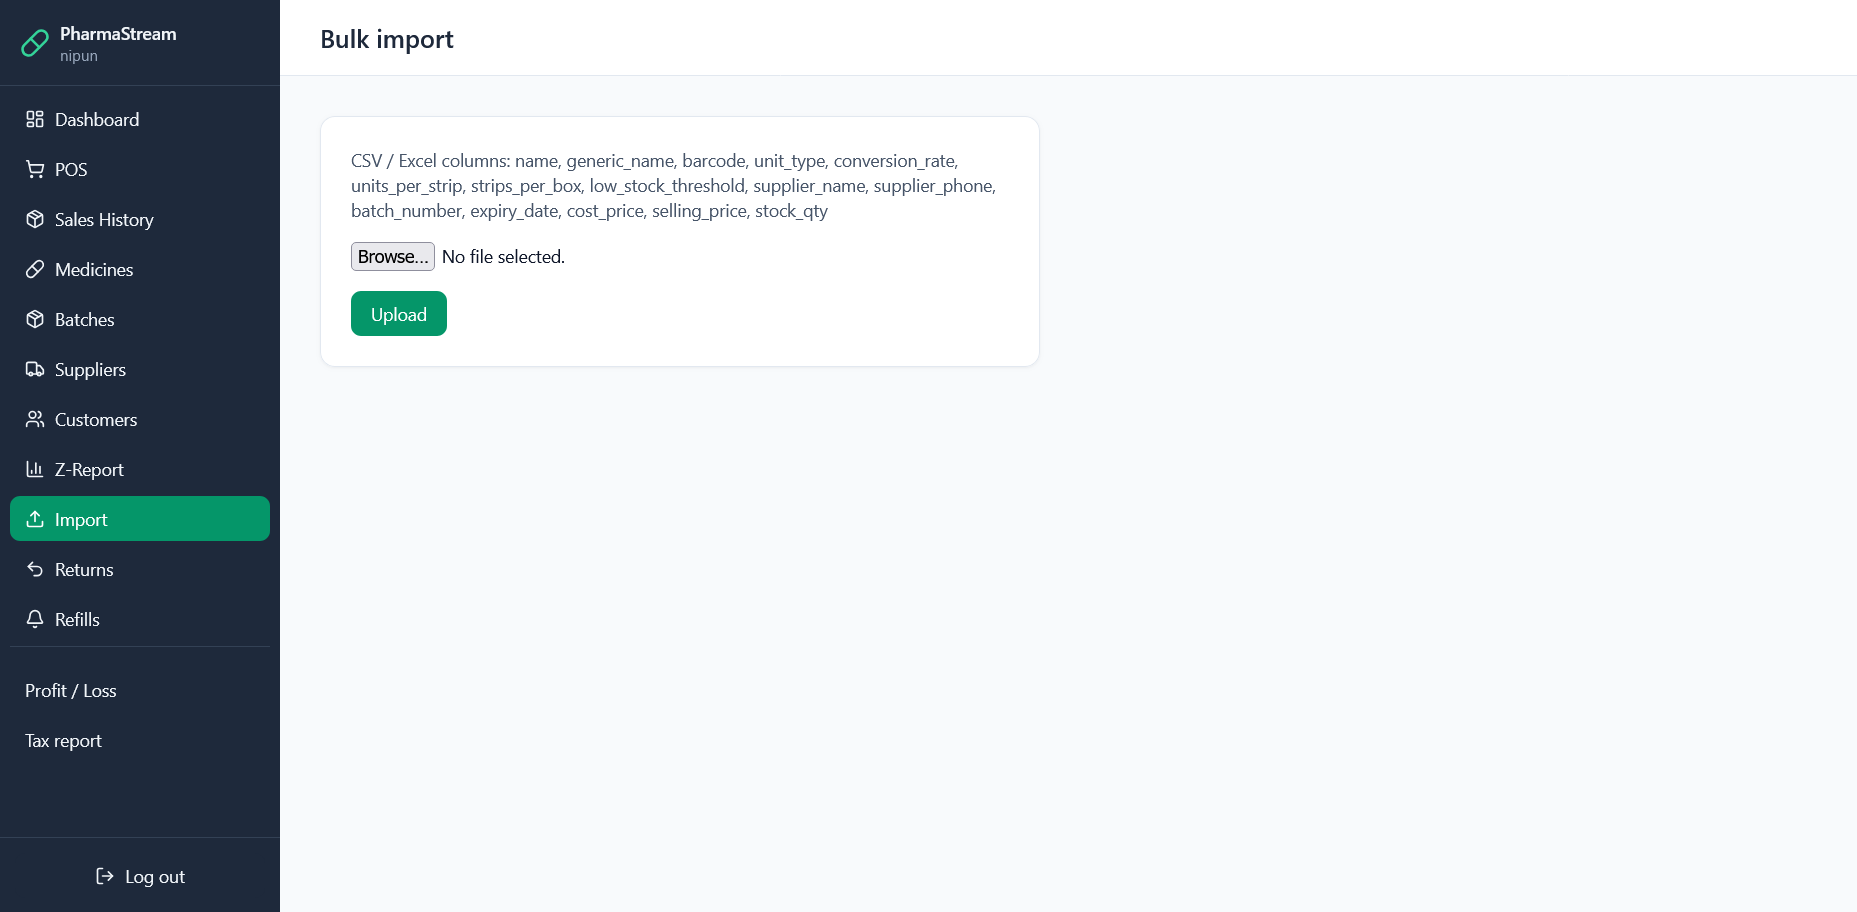Click the 'No file selected' file field
Image resolution: width=1857 pixels, height=912 pixels.
click(x=503, y=257)
